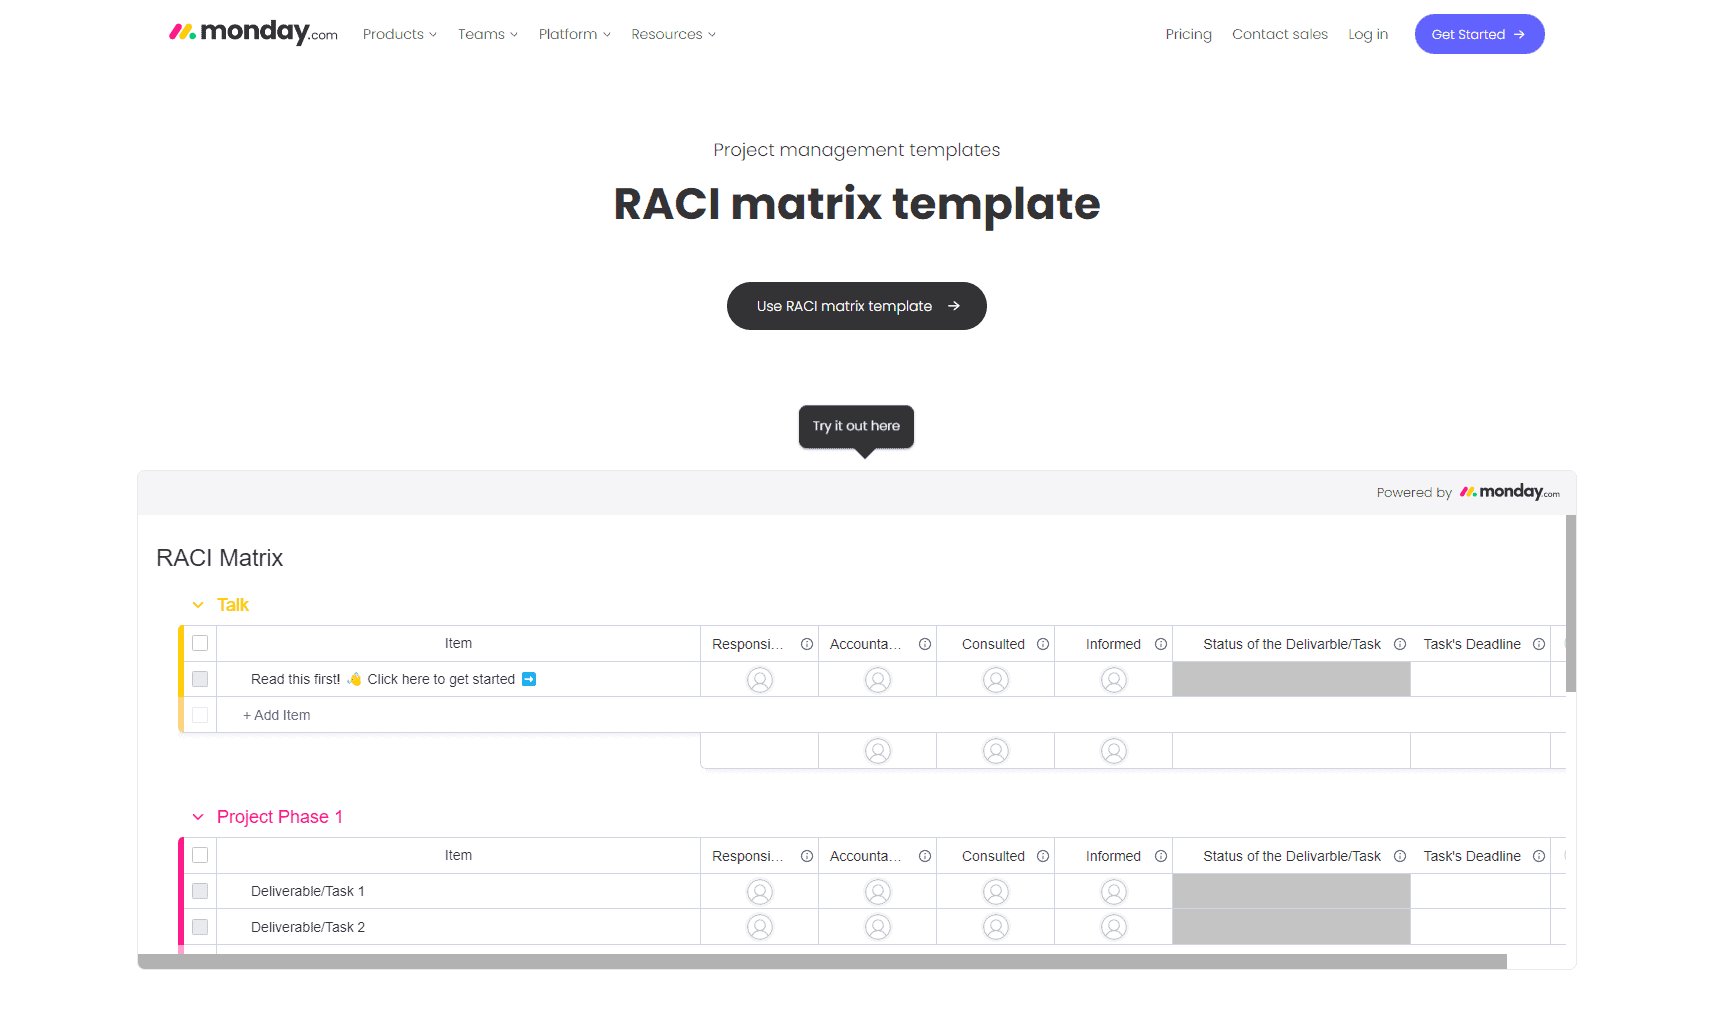
Task: Click the info icon beside Responsible column header
Action: [806, 644]
